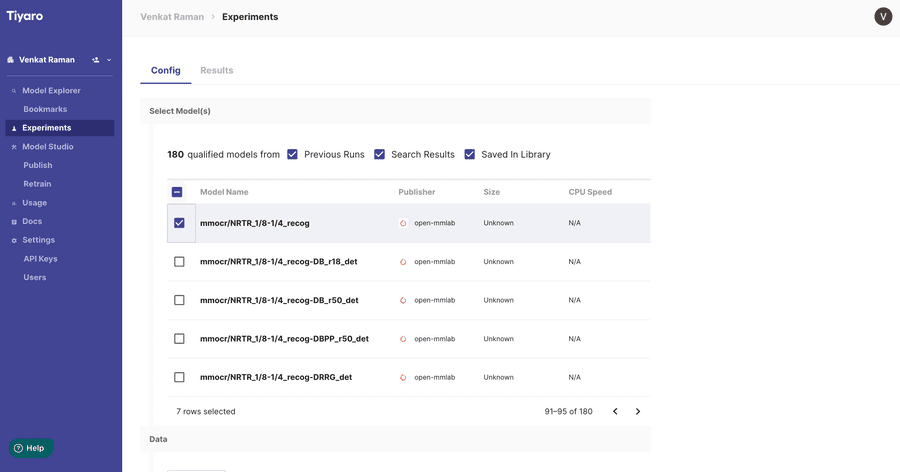
Task: Go to Model Studio page
Action: point(48,147)
